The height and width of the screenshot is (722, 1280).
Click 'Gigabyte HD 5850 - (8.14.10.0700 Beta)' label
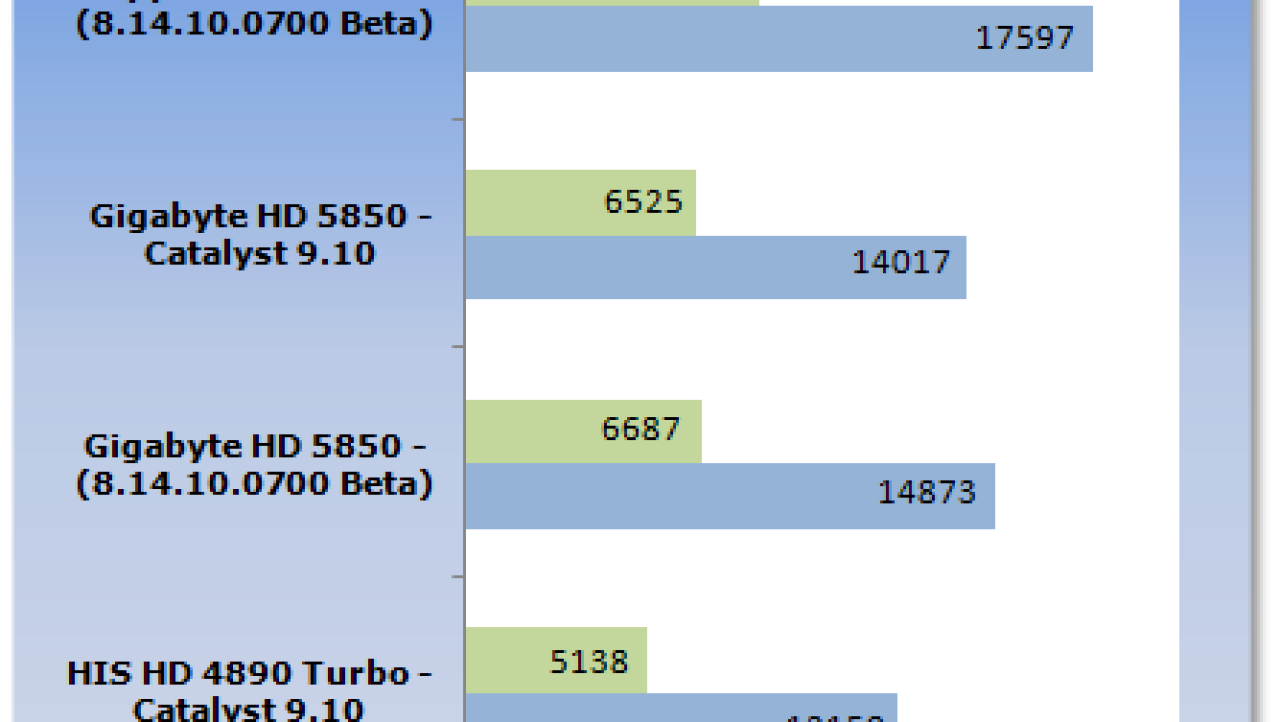pos(255,465)
